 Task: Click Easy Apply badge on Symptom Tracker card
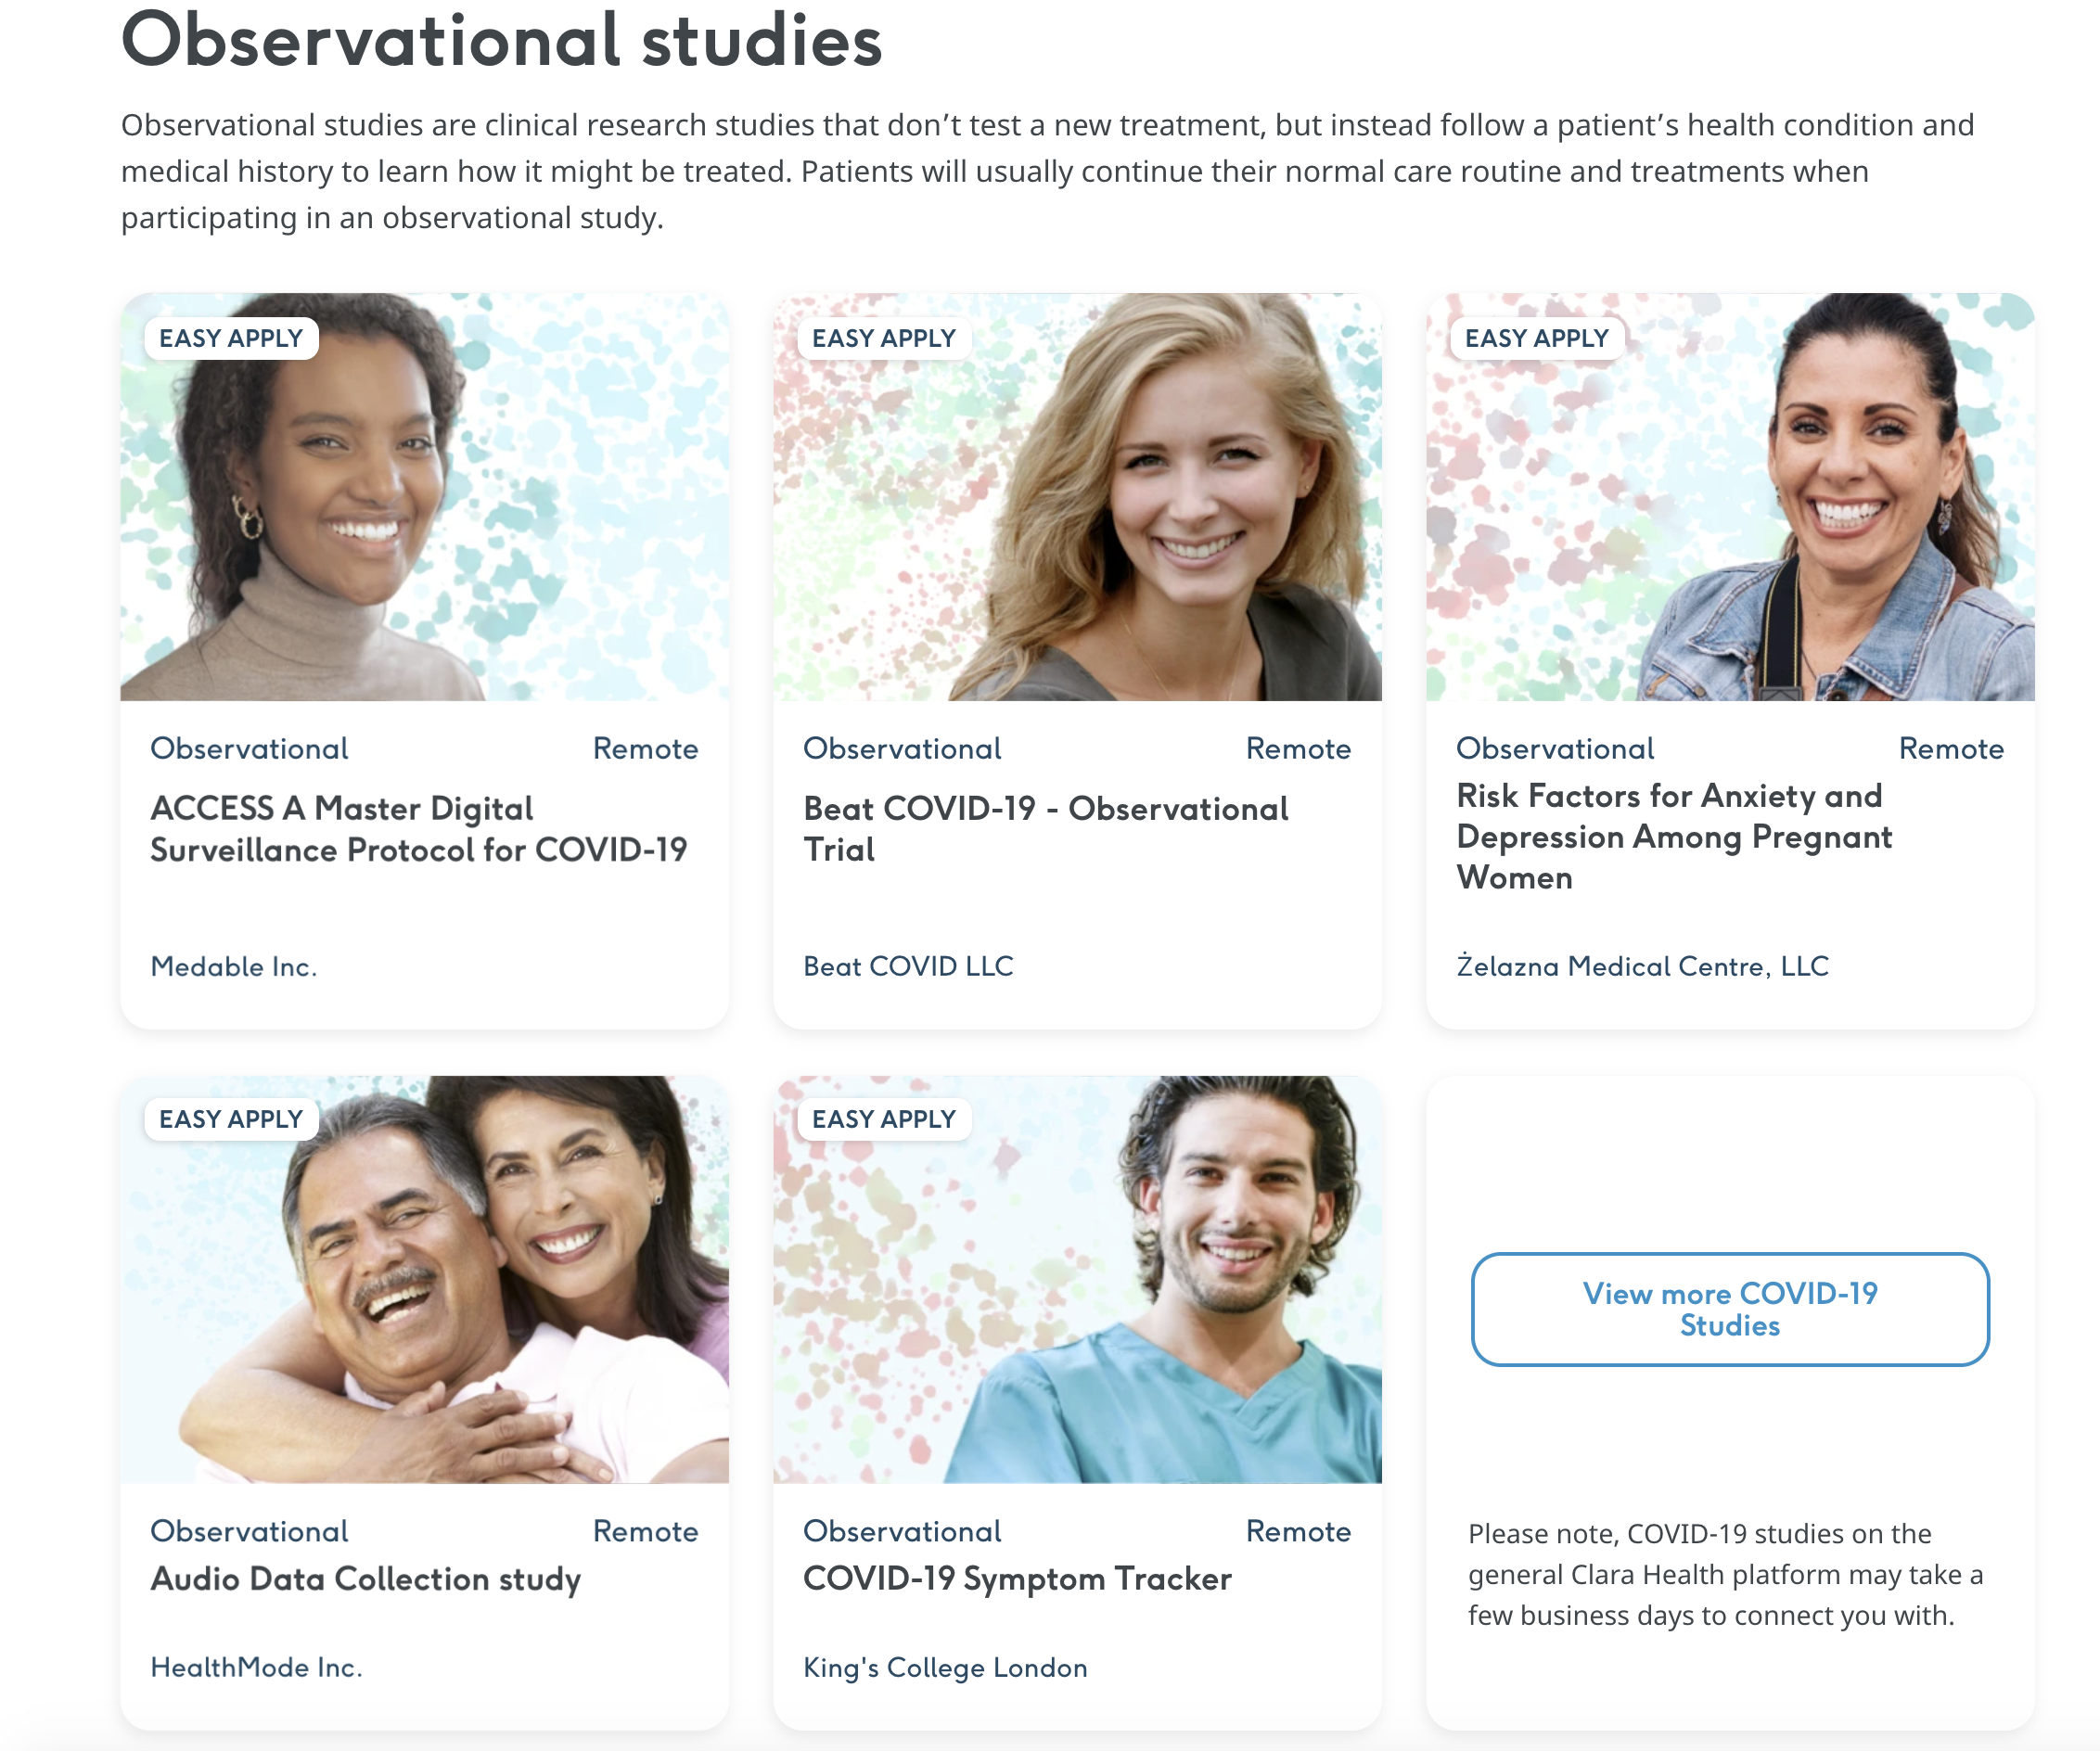point(884,1119)
